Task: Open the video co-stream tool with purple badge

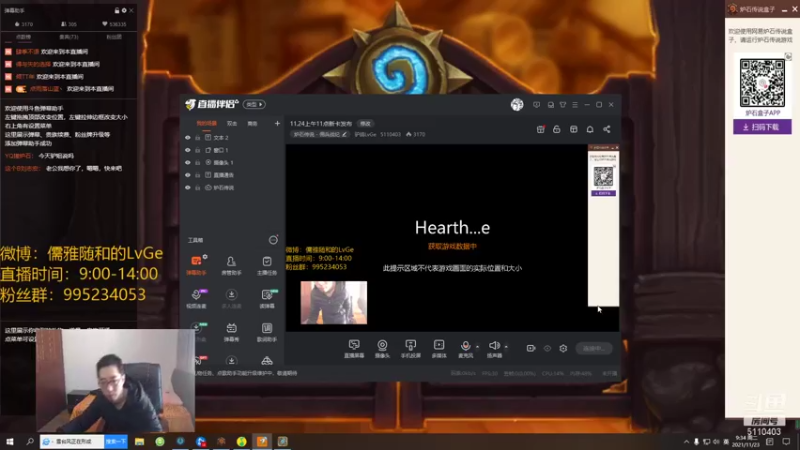Action: click(196, 298)
